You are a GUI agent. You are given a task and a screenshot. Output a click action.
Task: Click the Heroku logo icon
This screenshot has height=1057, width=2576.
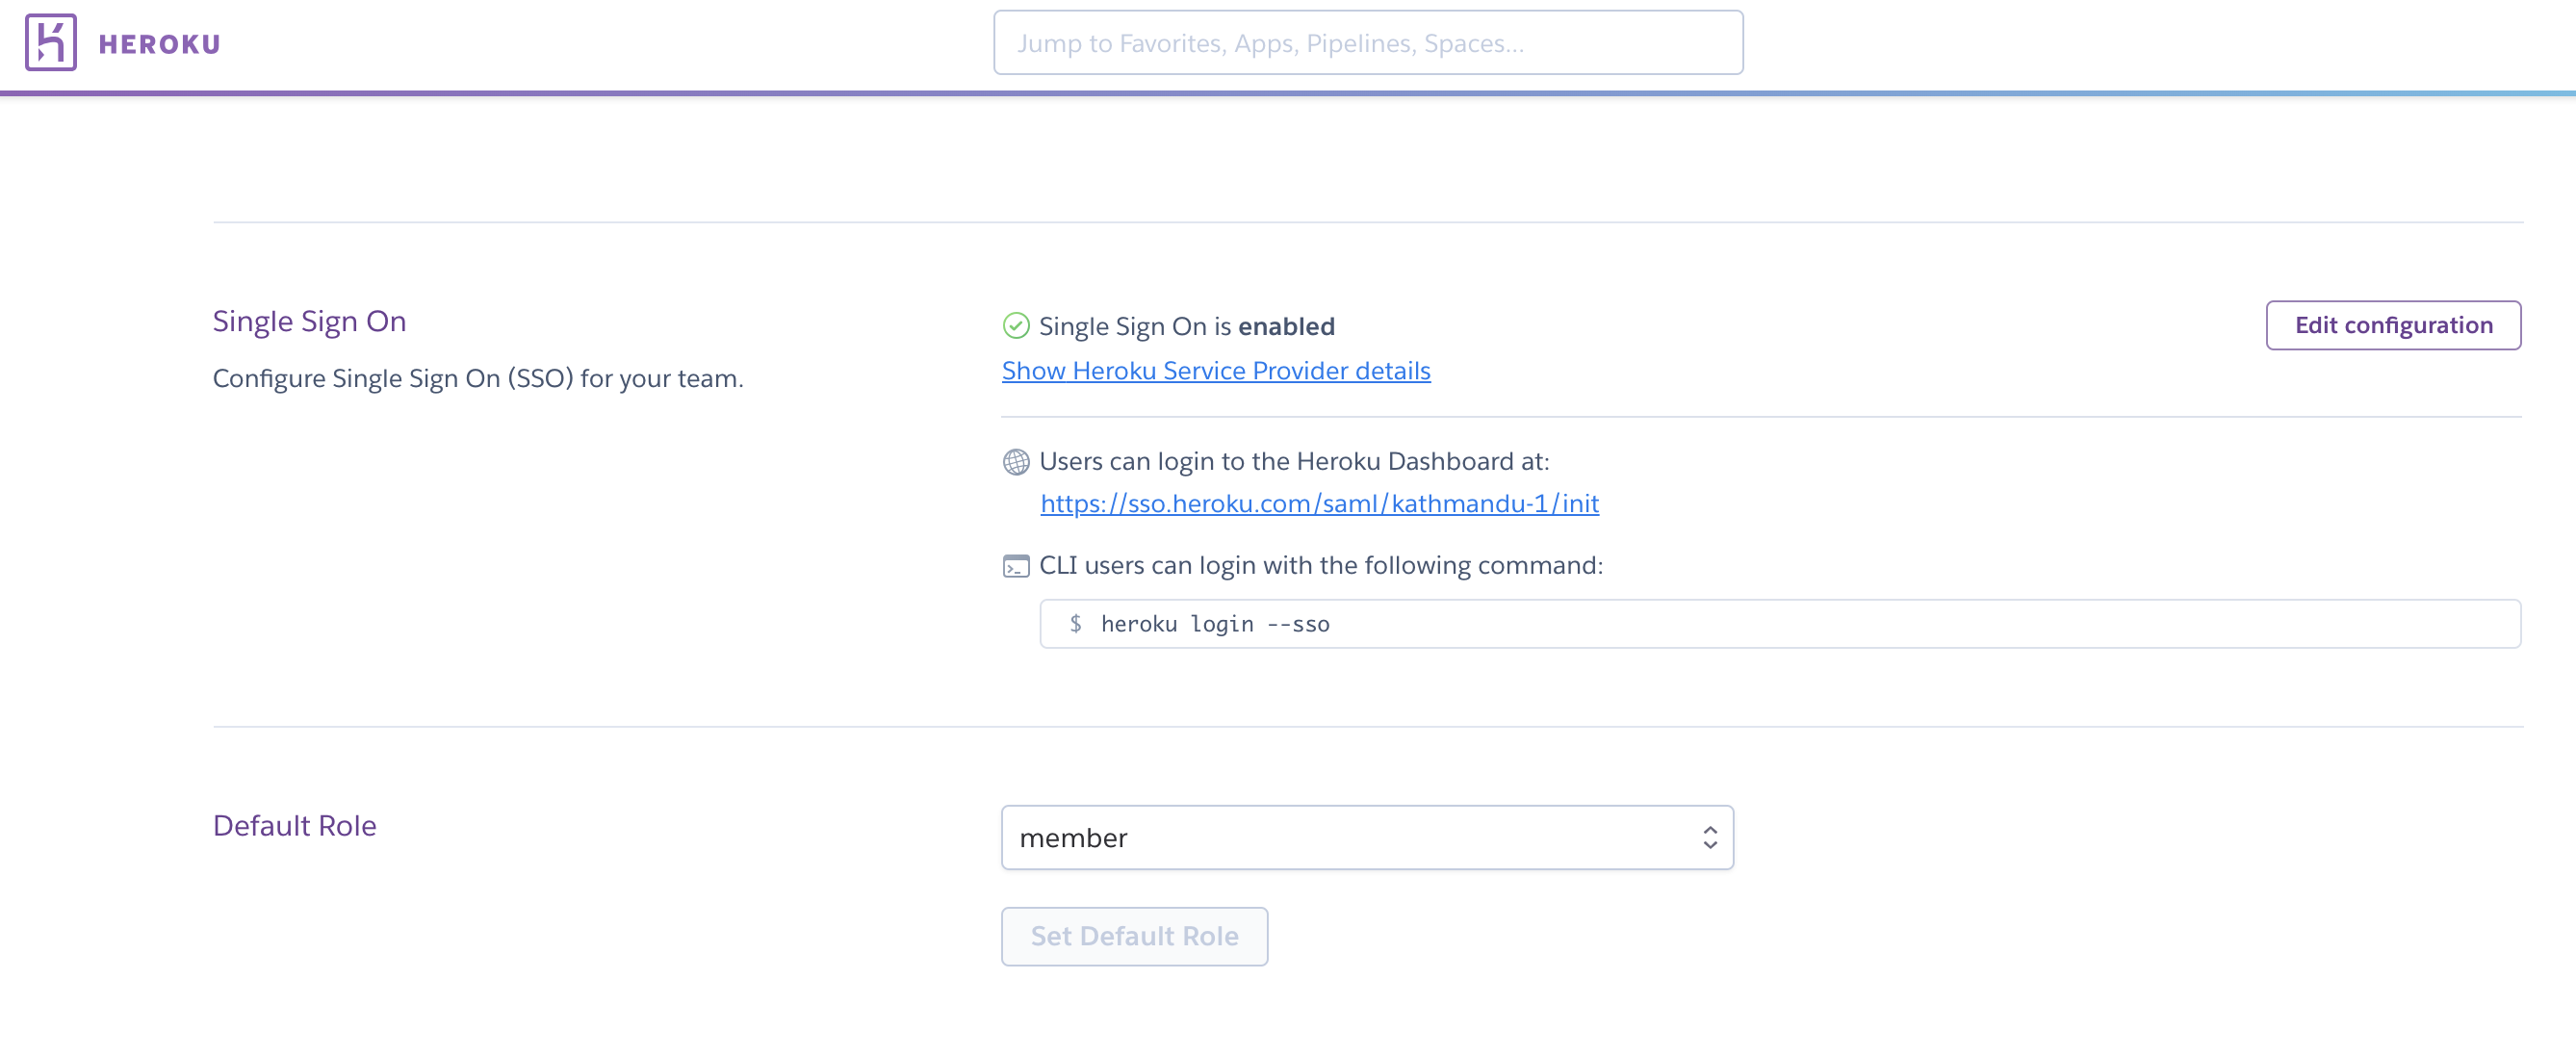(x=51, y=42)
